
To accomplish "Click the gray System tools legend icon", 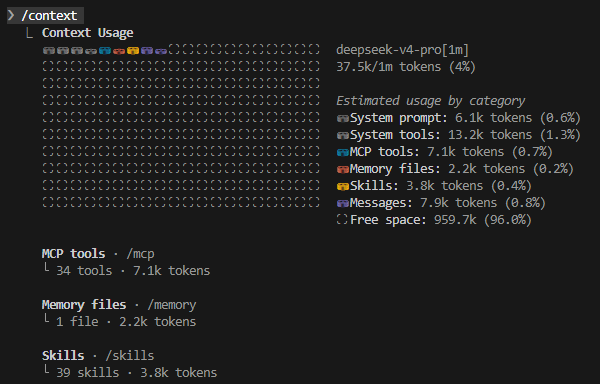I will tap(342, 135).
